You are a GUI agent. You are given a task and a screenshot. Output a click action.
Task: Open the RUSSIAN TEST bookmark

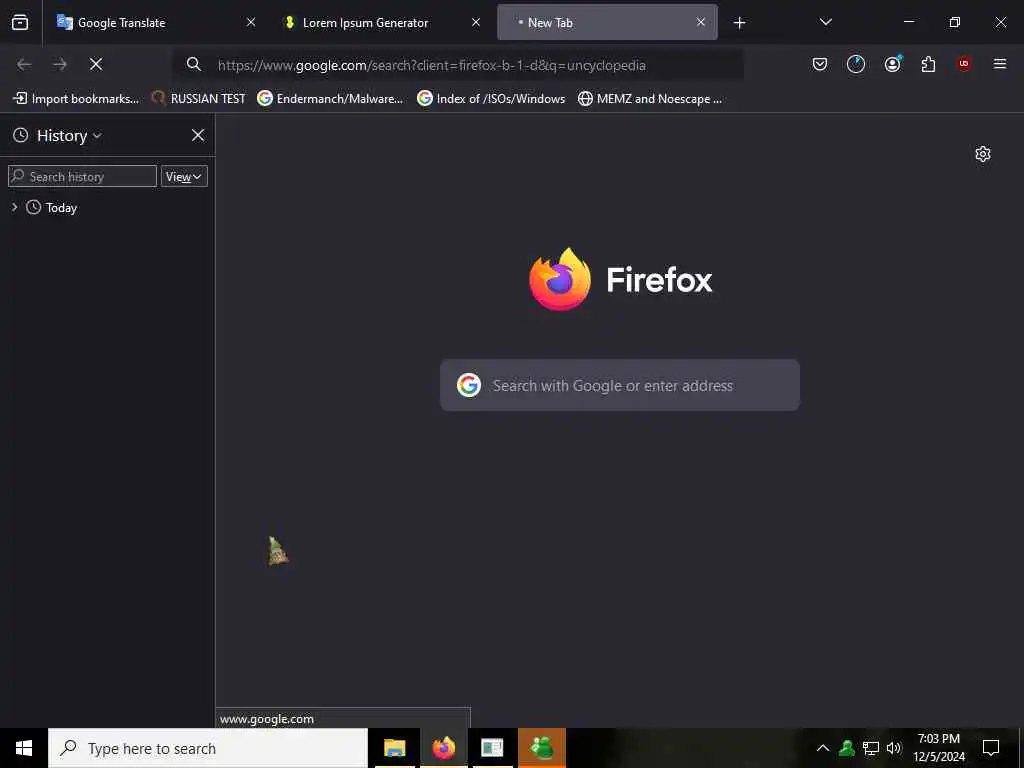coord(199,99)
